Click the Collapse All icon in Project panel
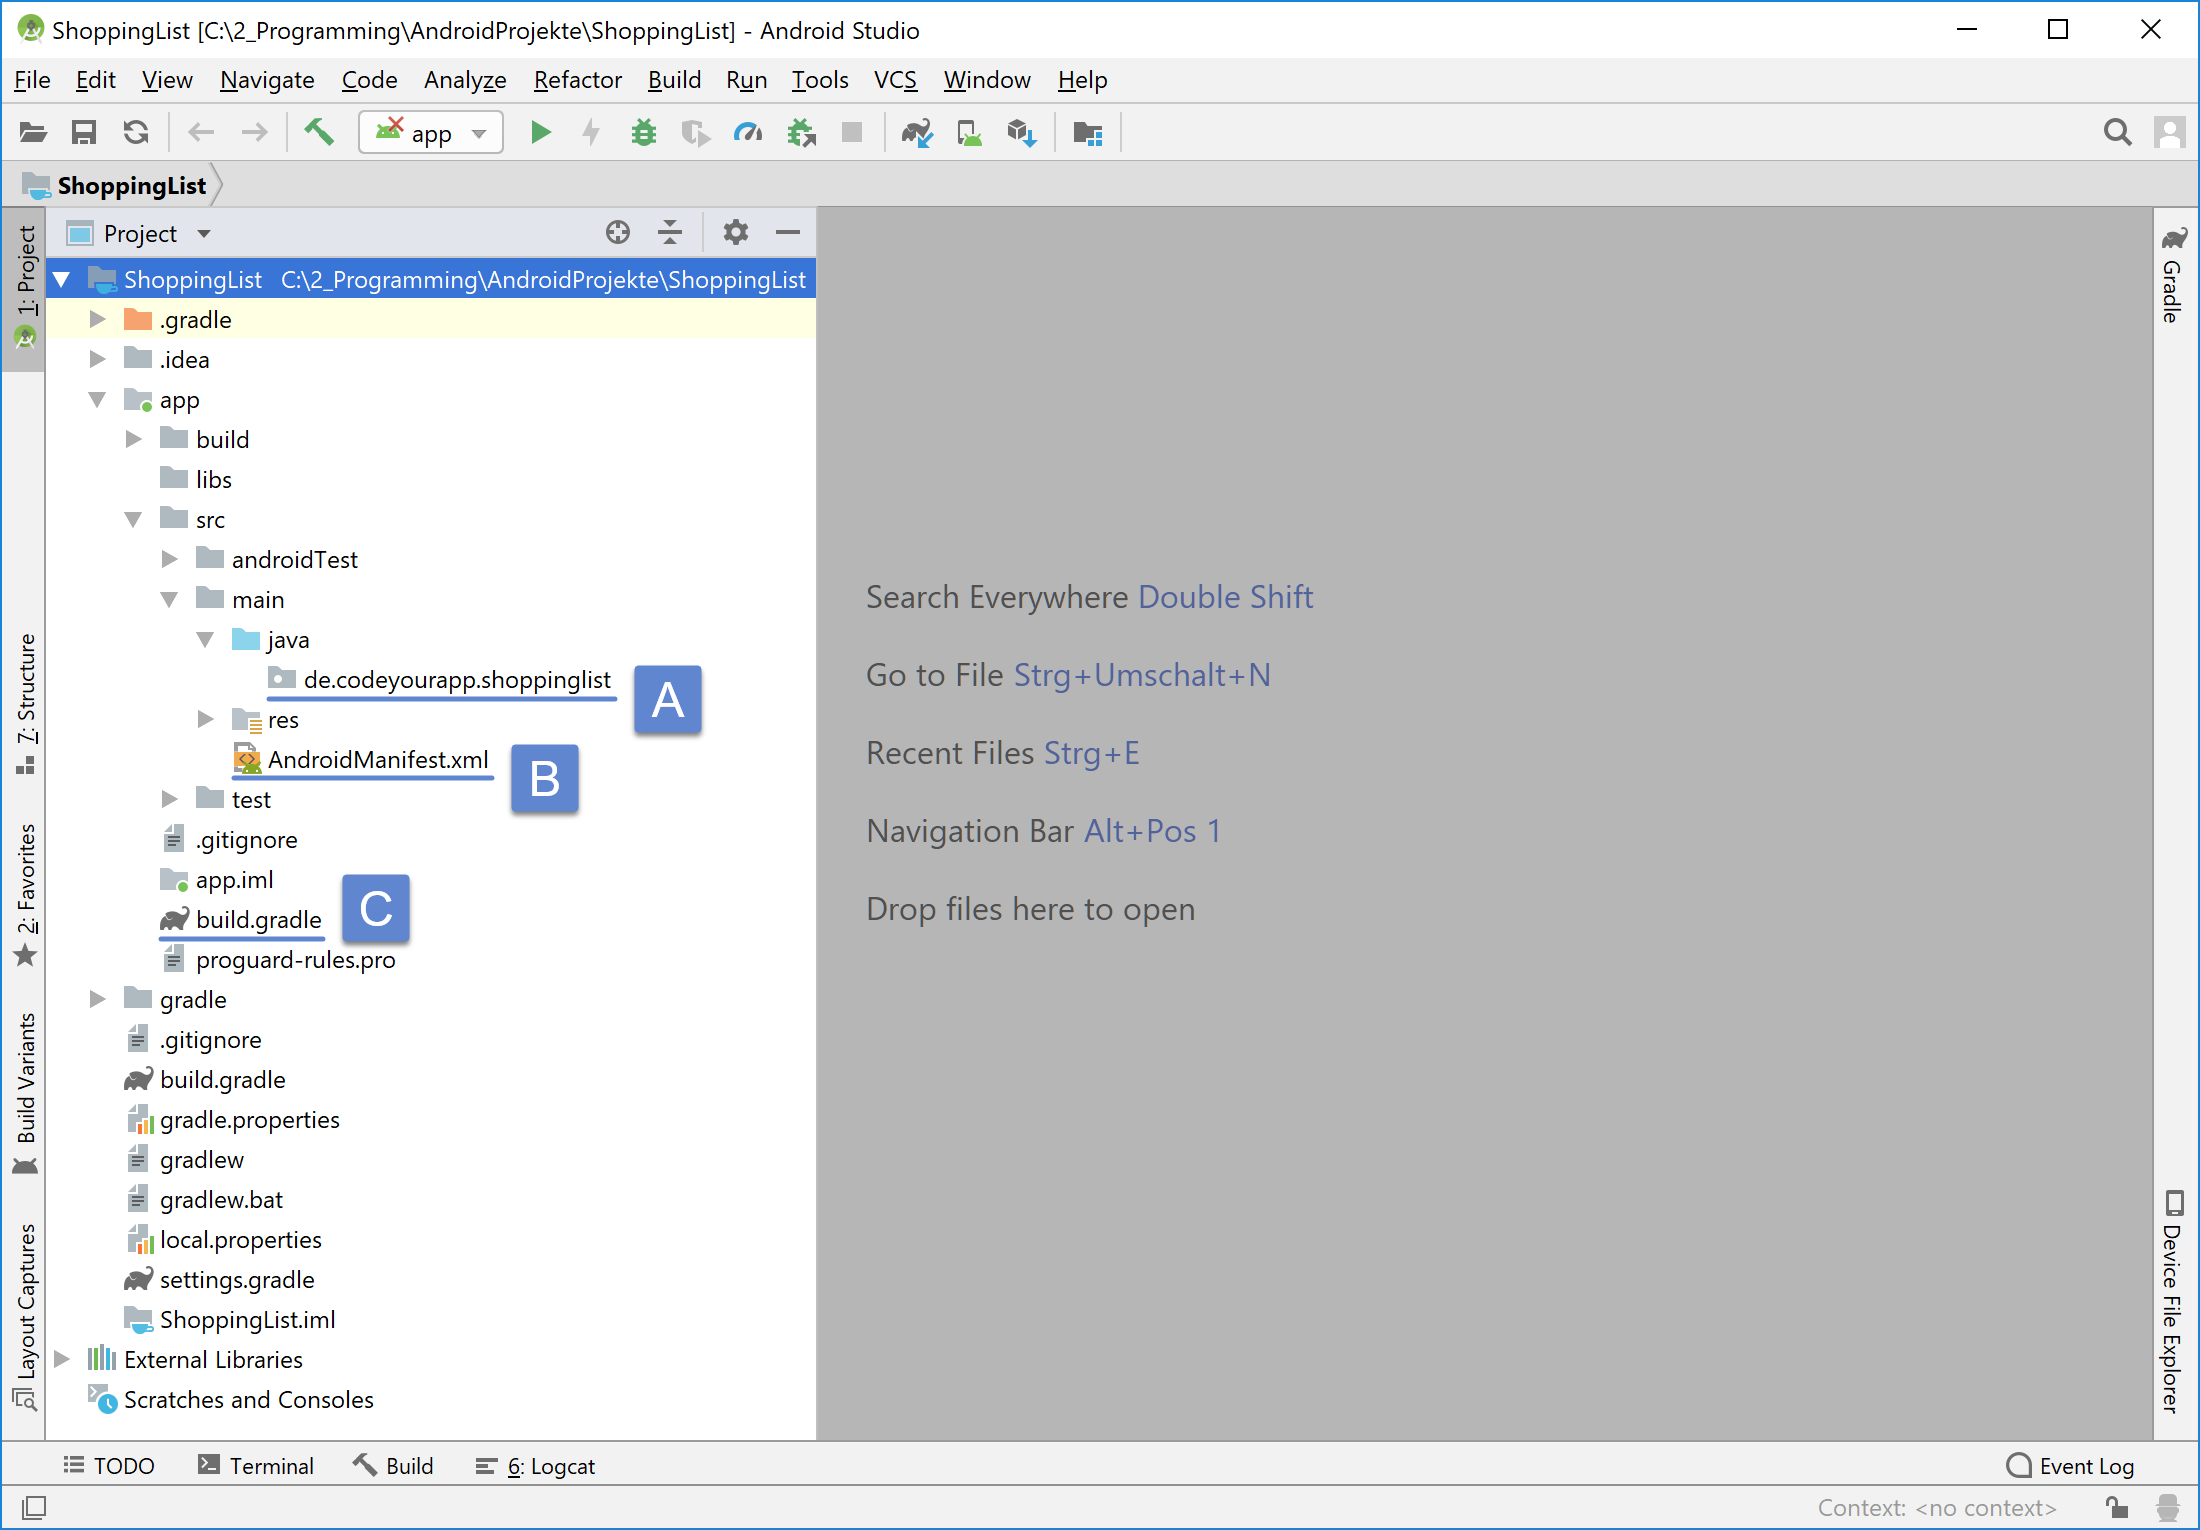The height and width of the screenshot is (1530, 2200). tap(670, 233)
